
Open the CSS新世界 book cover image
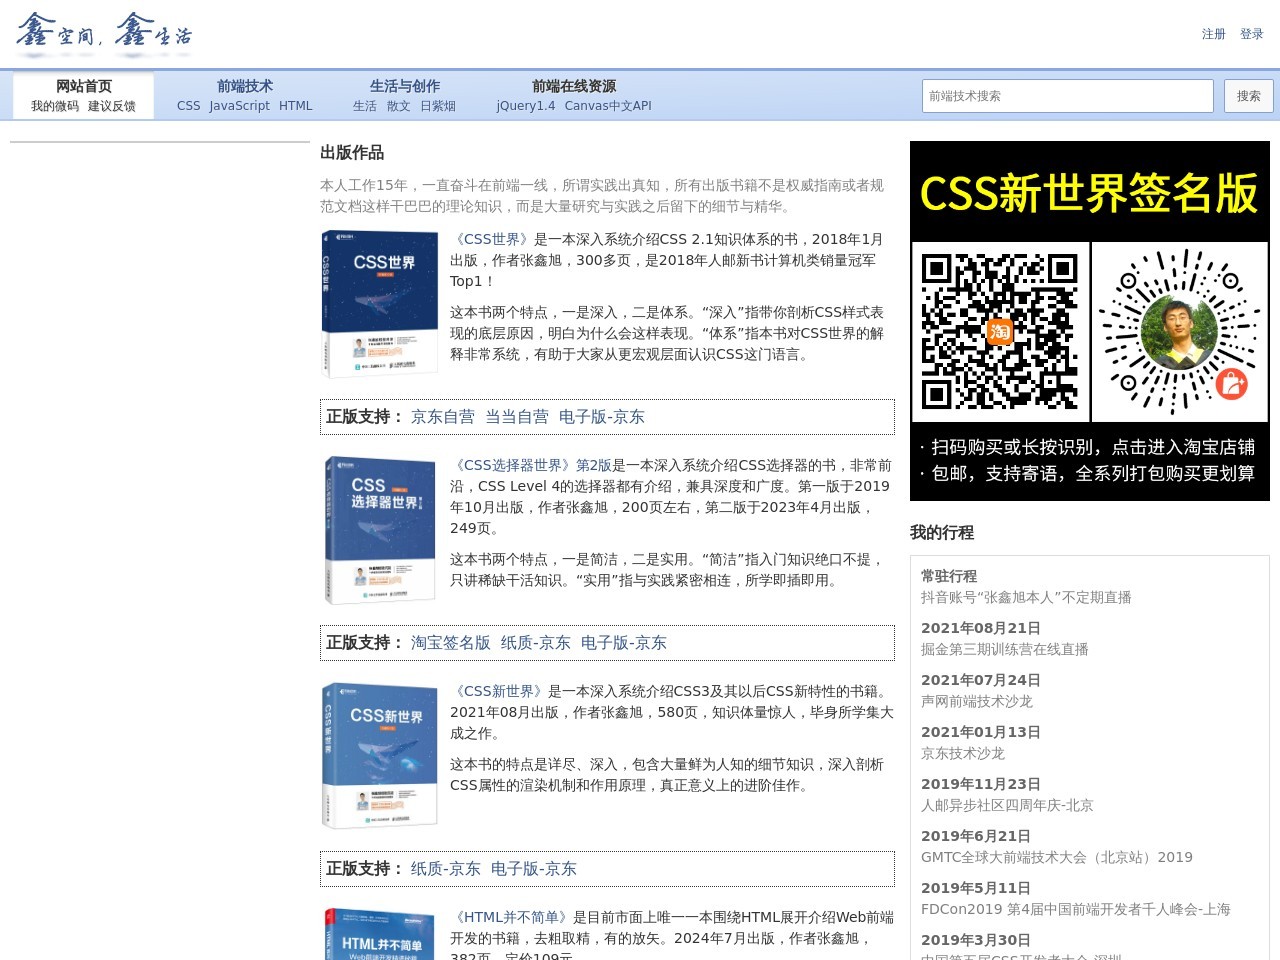tap(380, 756)
